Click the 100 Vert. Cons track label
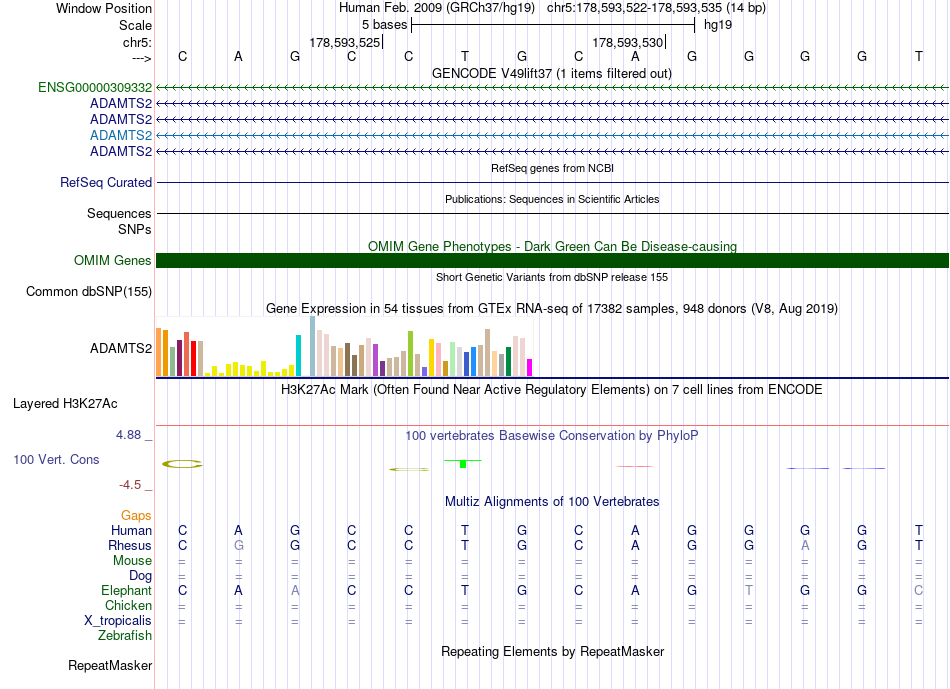This screenshot has height=689, width=950. pos(56,459)
